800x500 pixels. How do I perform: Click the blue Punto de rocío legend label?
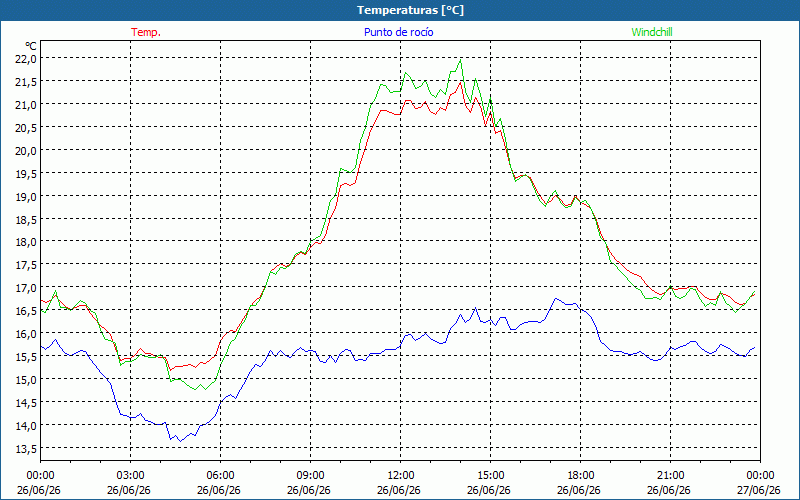(398, 32)
